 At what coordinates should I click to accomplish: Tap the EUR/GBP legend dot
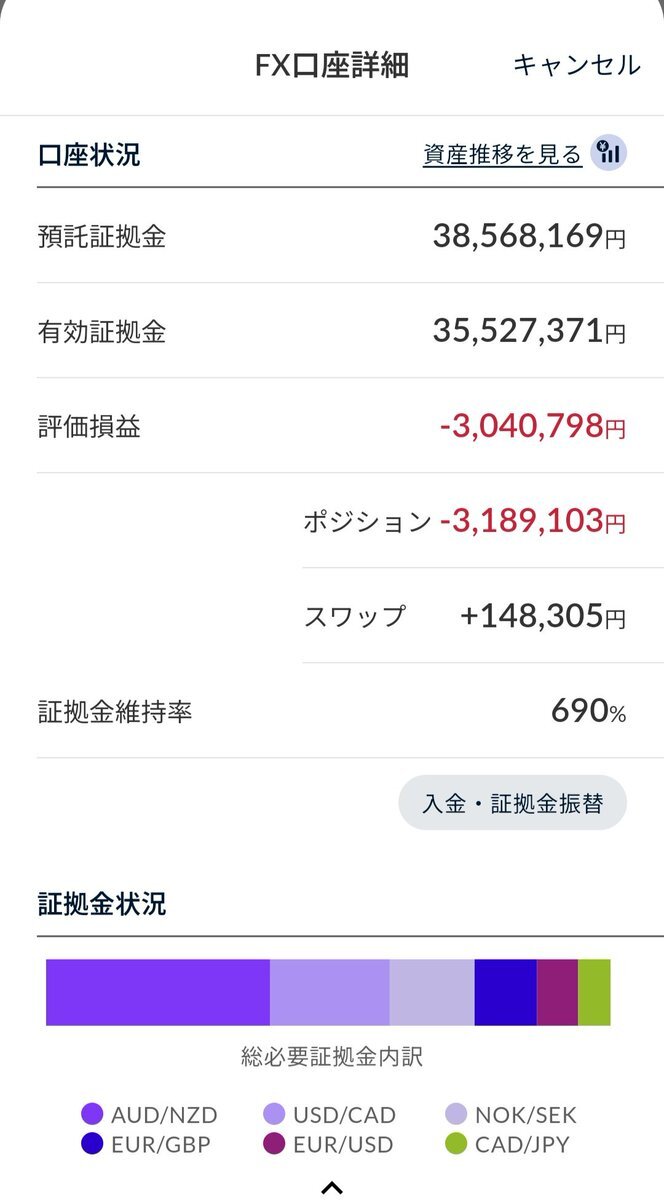pos(93,1145)
